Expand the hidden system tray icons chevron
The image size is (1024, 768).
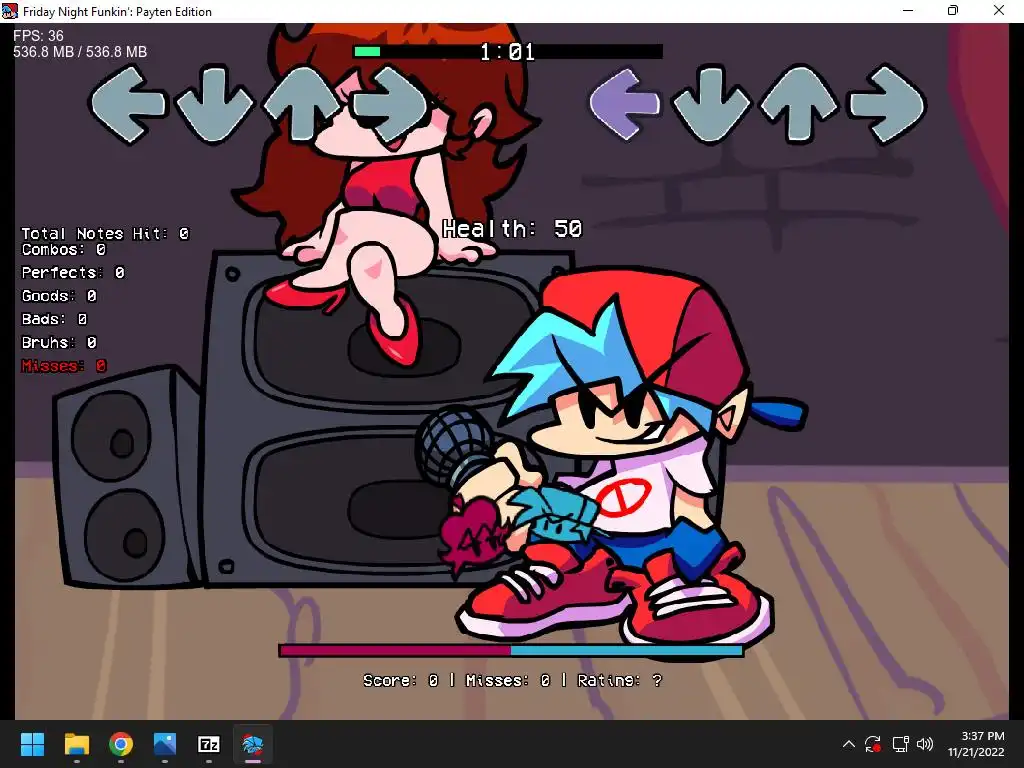(848, 744)
